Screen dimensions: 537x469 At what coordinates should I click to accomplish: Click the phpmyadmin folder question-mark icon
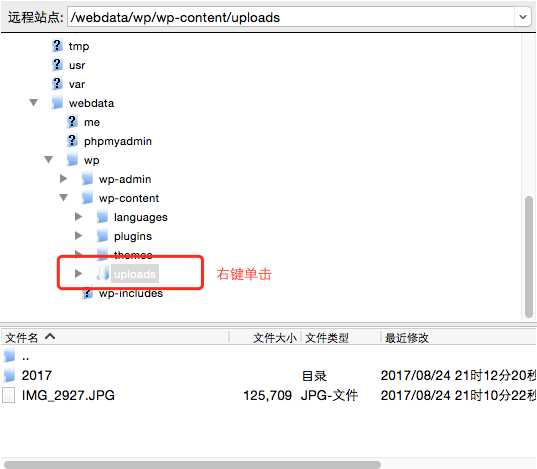click(x=72, y=141)
